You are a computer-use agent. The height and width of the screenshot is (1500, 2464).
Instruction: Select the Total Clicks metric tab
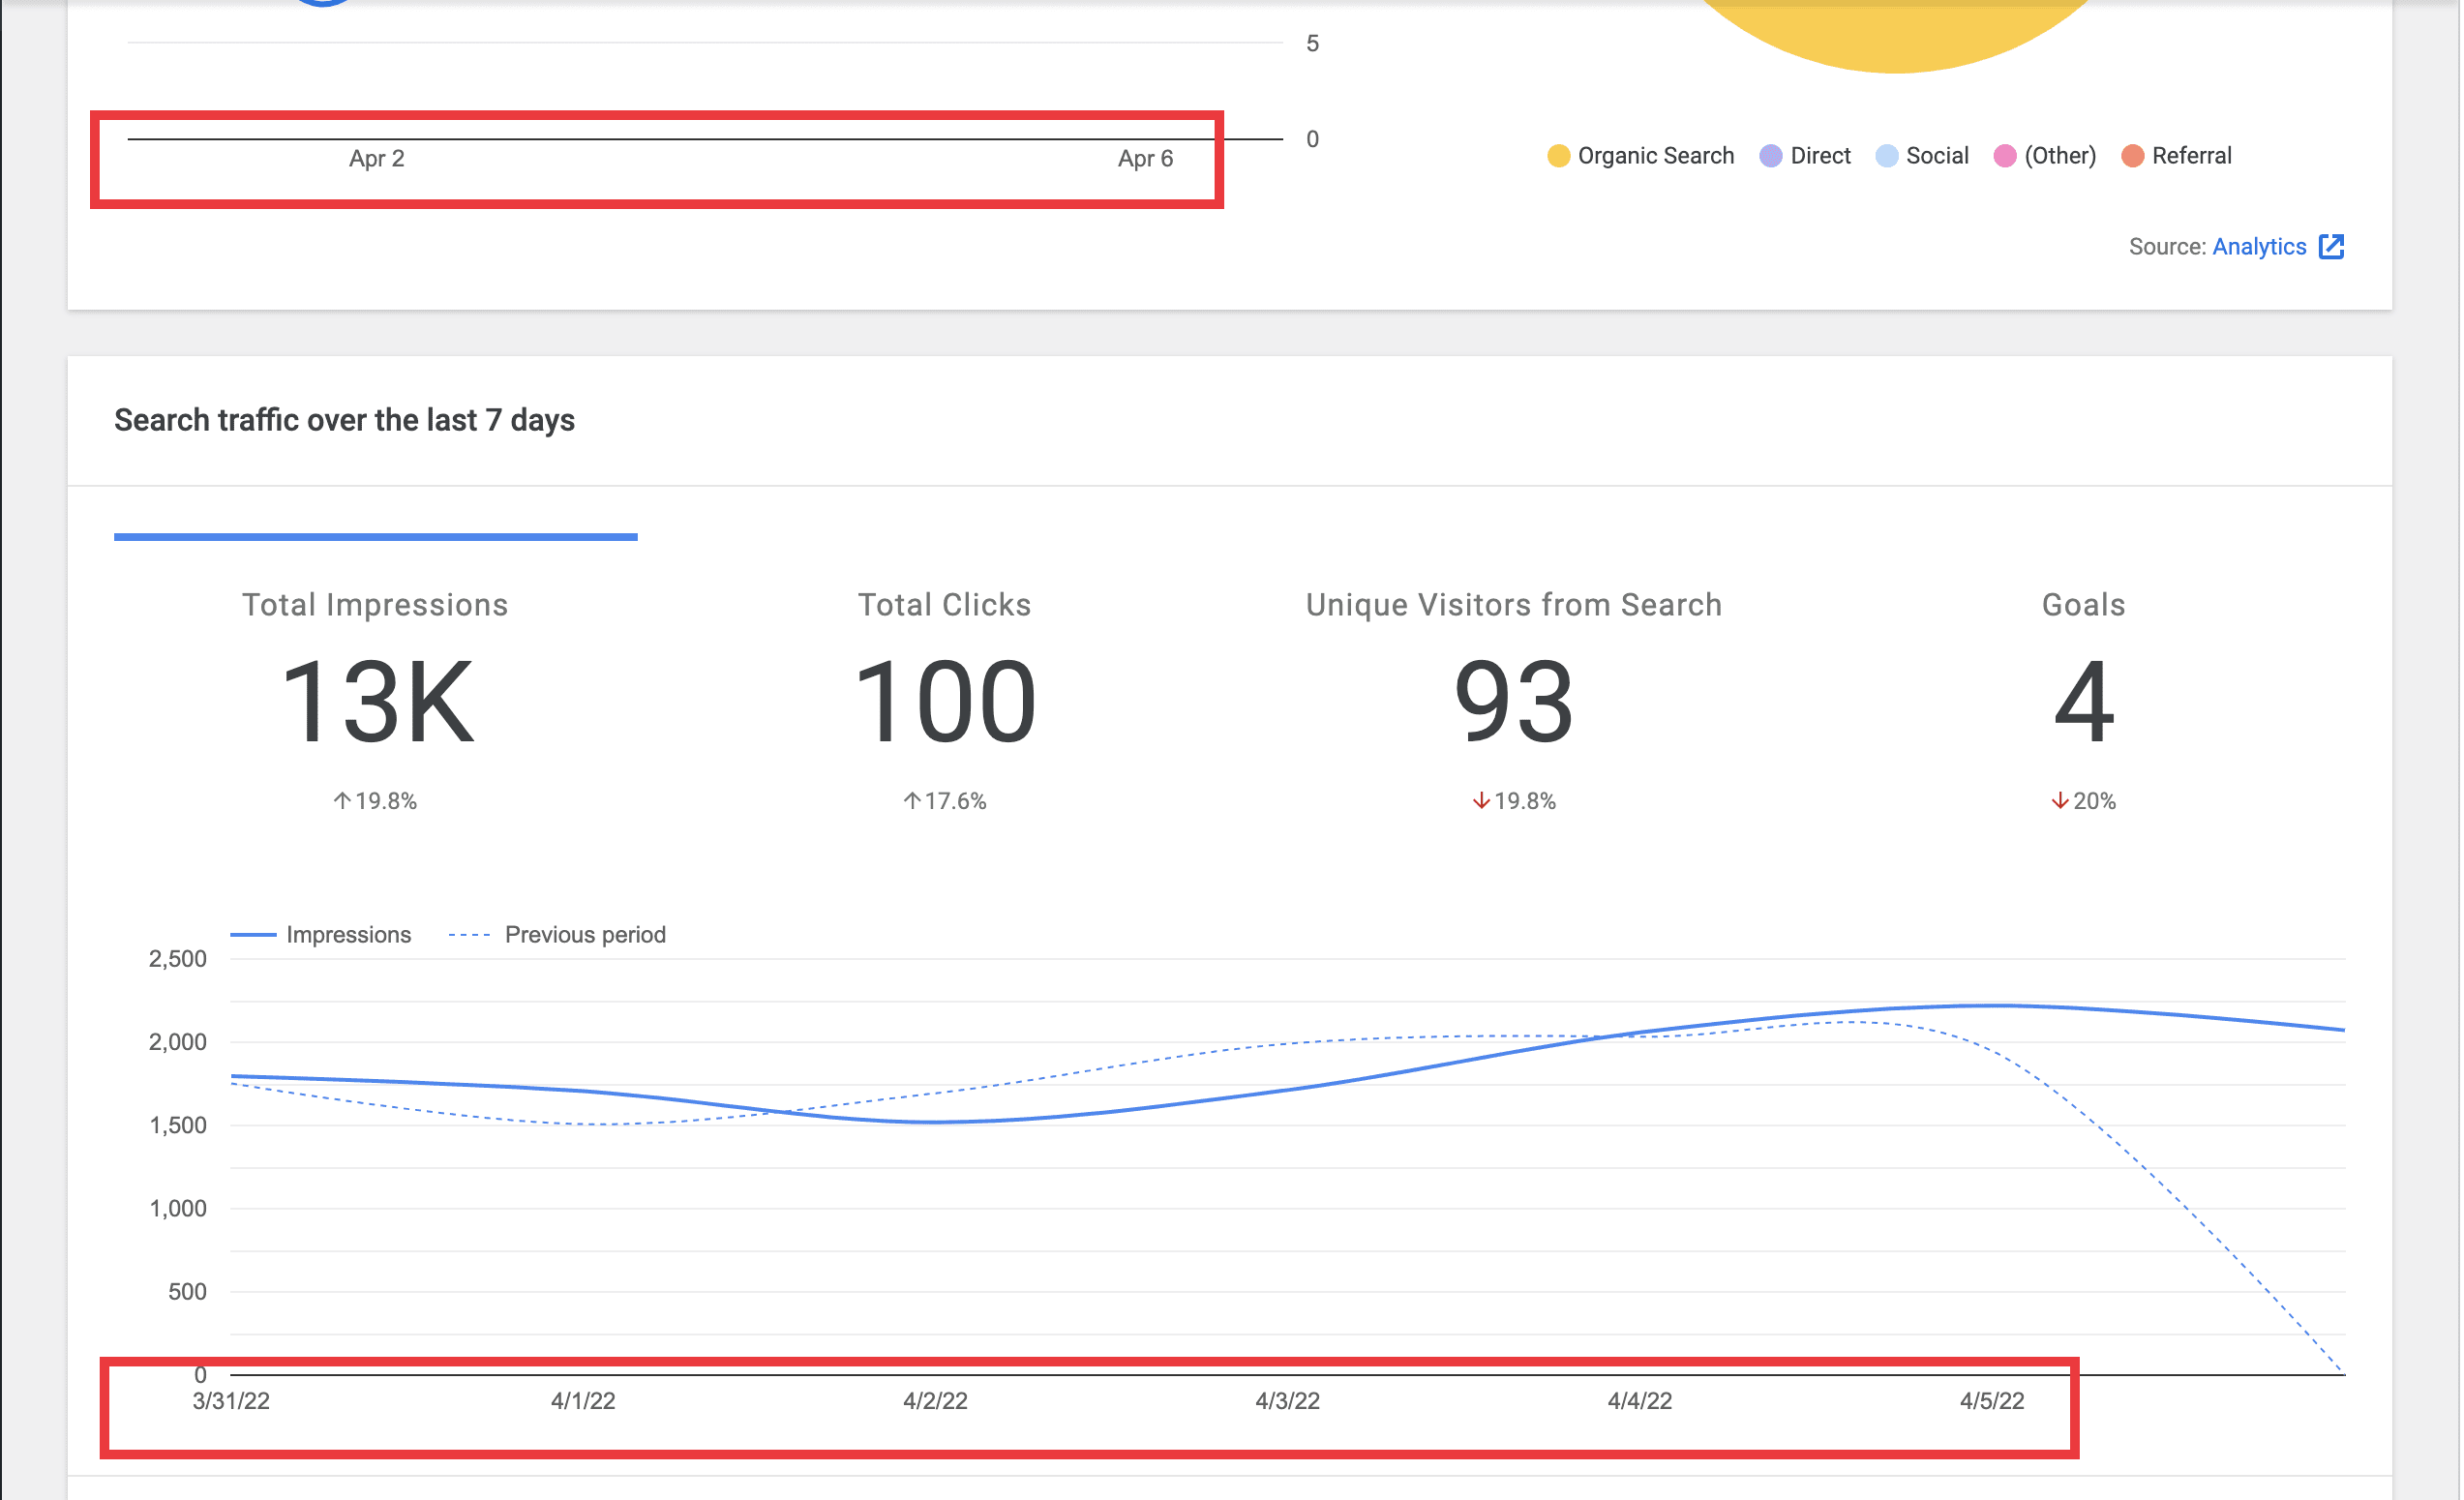click(944, 604)
